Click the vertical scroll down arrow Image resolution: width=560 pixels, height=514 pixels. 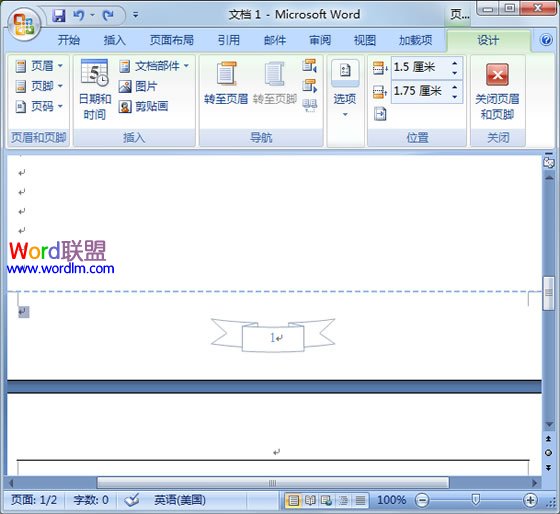pos(549,425)
